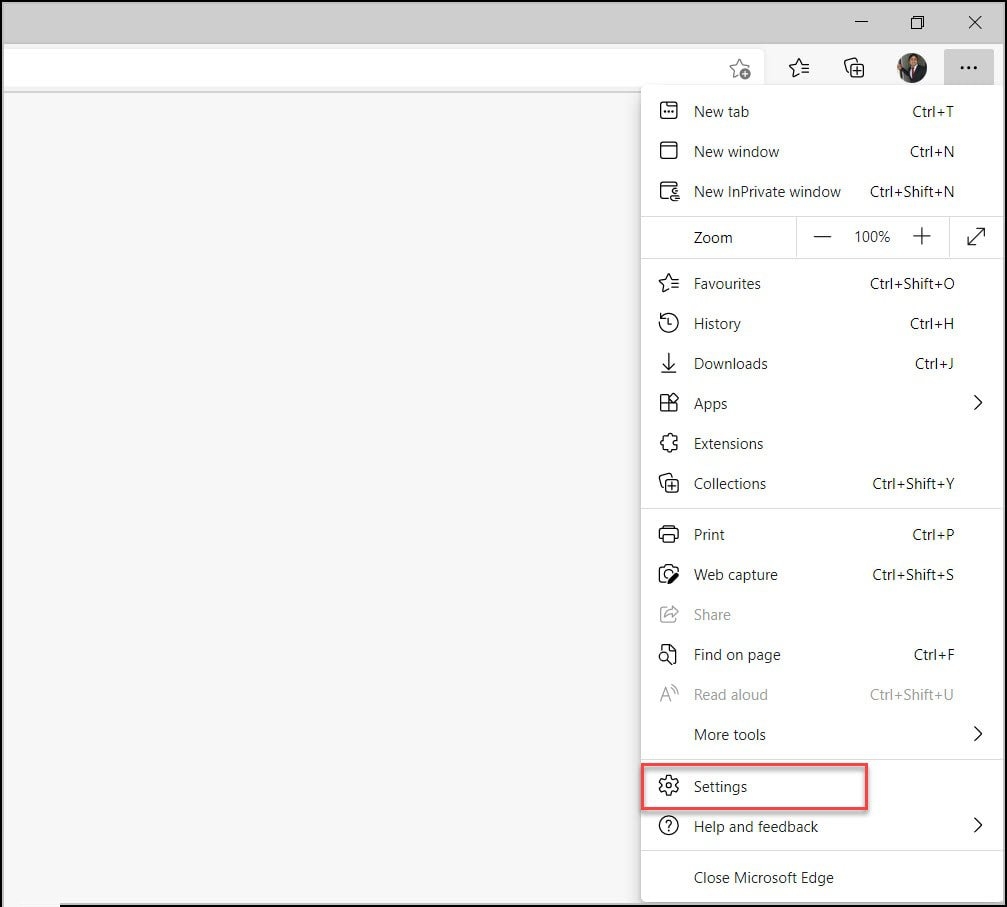Viewport: 1007px width, 907px height.
Task: Click the Print printer icon
Action: 668,534
